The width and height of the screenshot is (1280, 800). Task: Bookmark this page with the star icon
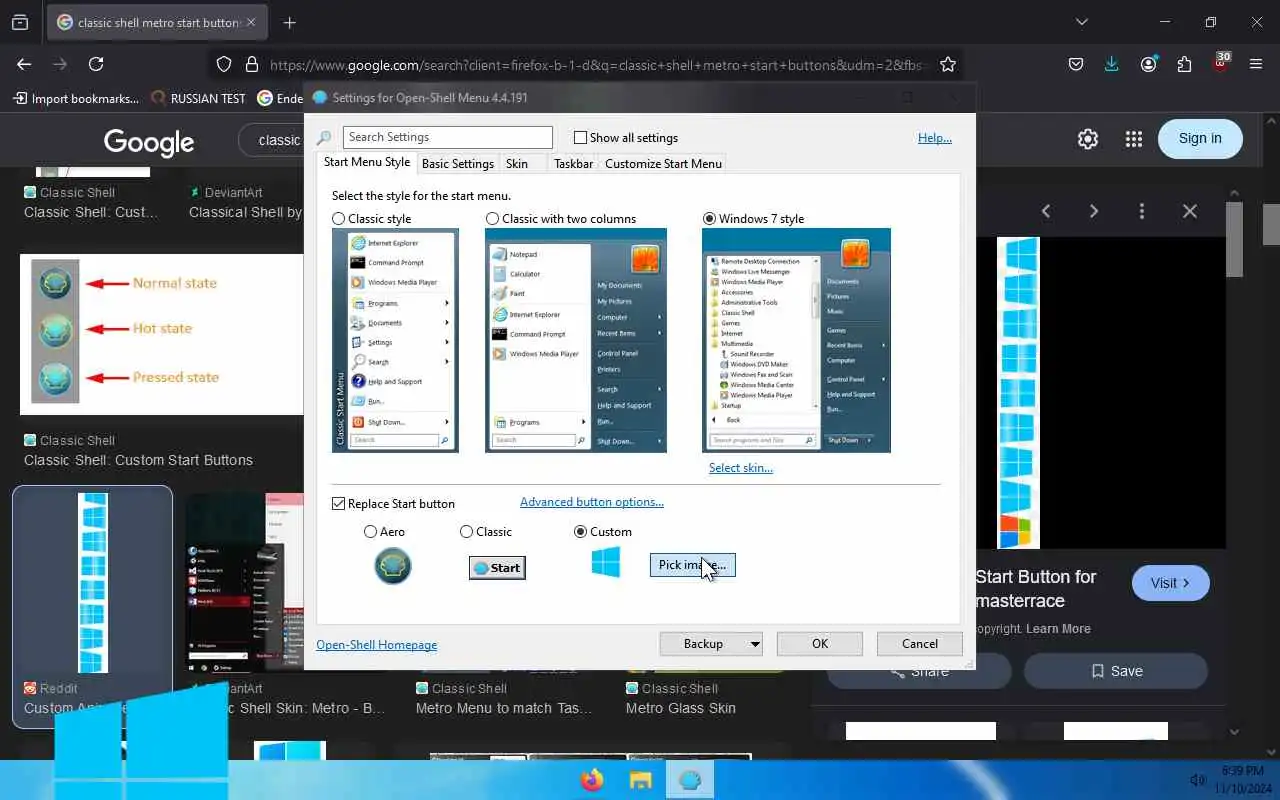coord(948,64)
